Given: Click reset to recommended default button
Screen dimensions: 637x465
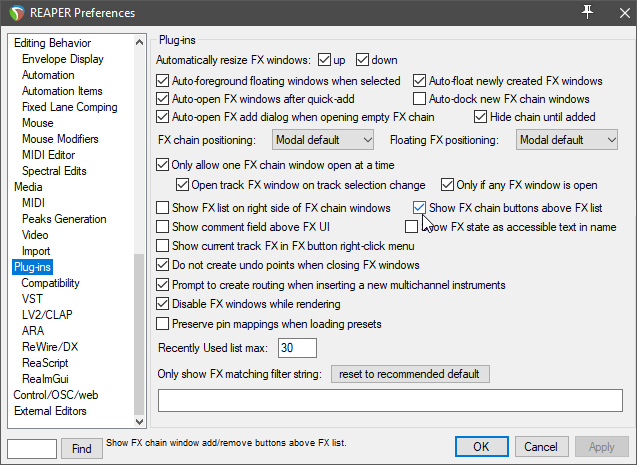Looking at the screenshot, I should (x=410, y=374).
